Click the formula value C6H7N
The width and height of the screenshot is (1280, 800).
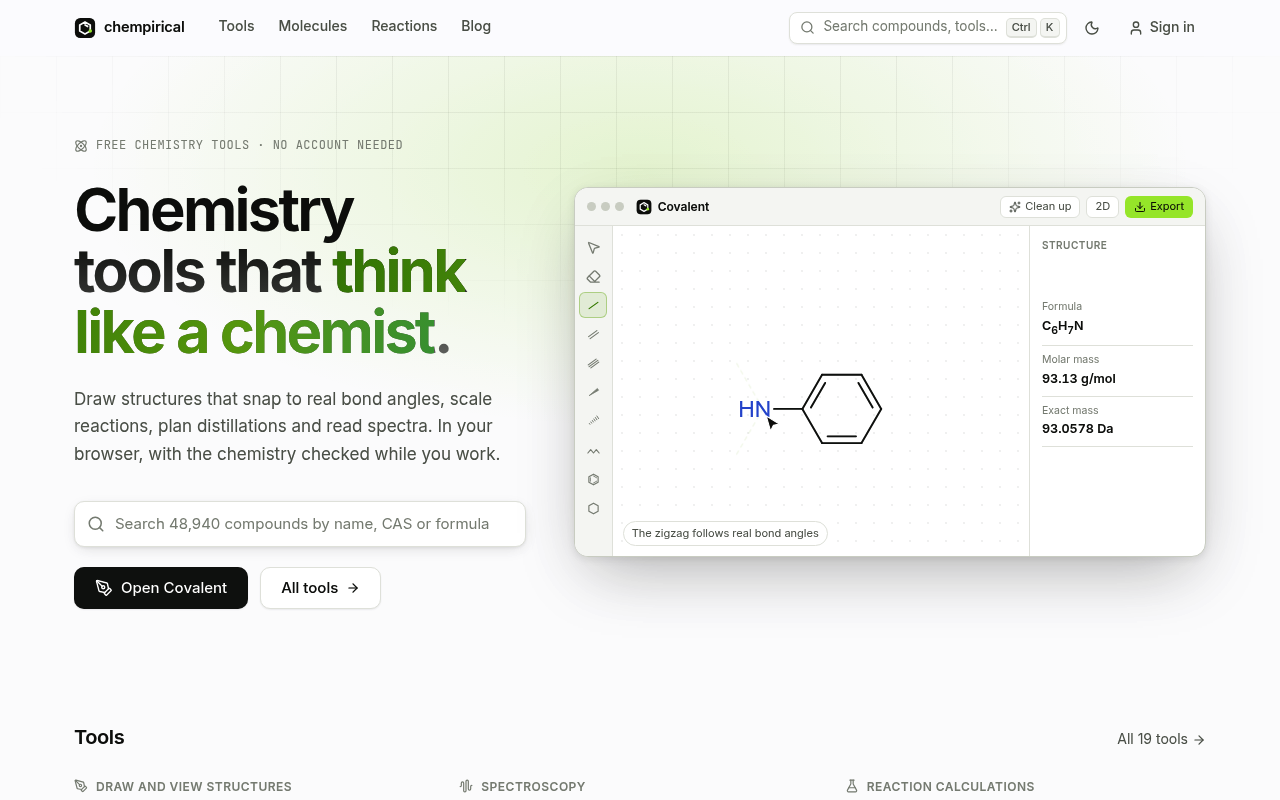pos(1063,327)
